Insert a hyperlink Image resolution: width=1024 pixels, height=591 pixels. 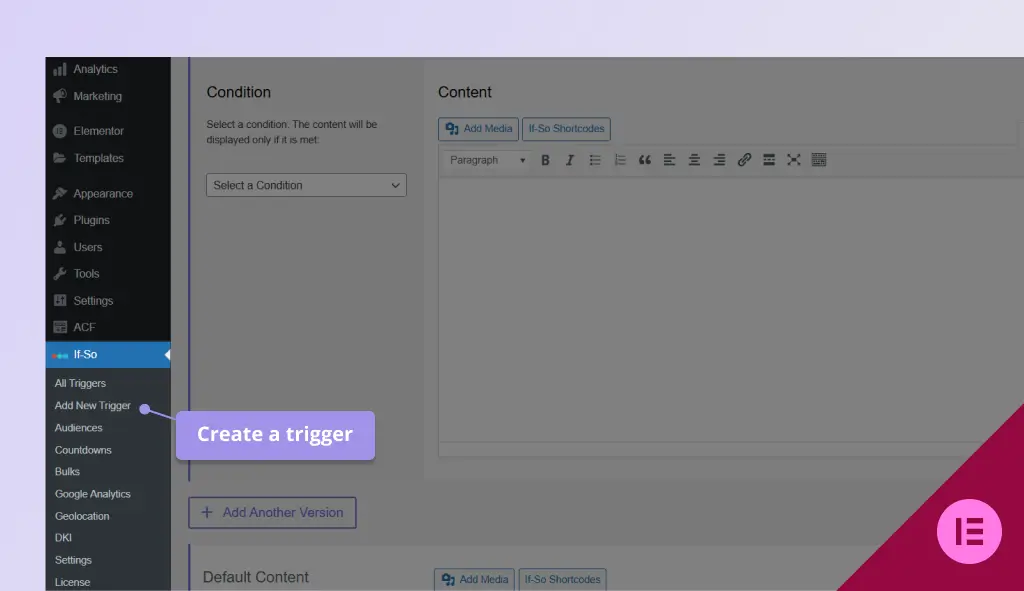(744, 160)
